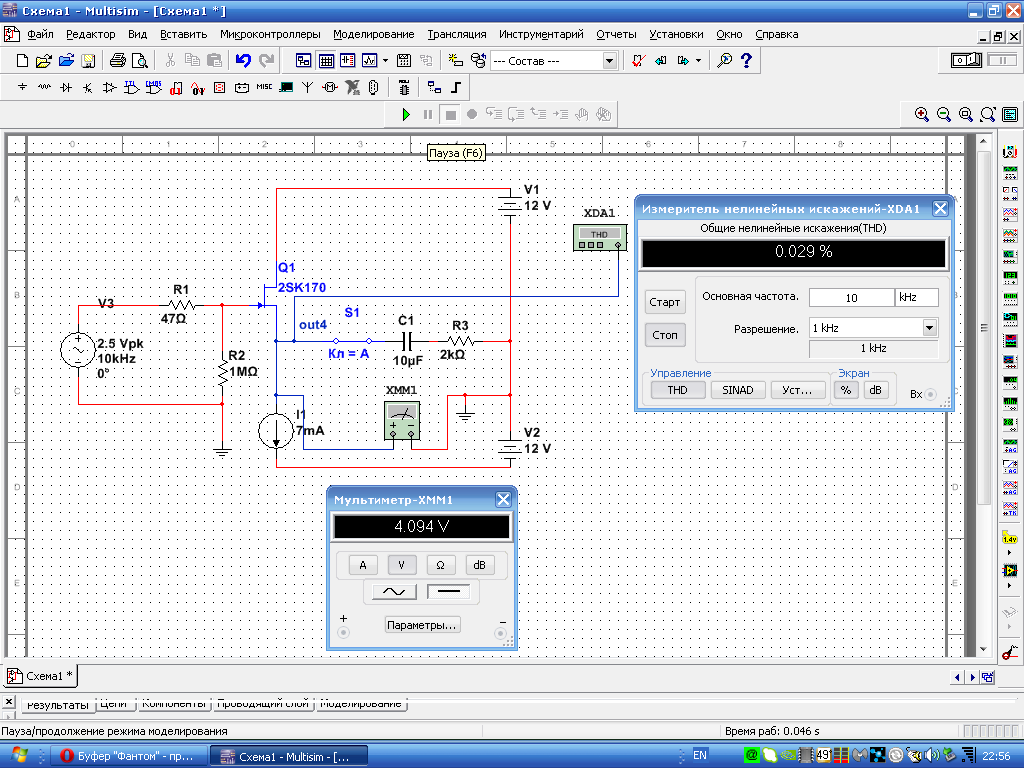Open the Состав in-use list dropdown
This screenshot has width=1024, height=768.
(x=609, y=61)
